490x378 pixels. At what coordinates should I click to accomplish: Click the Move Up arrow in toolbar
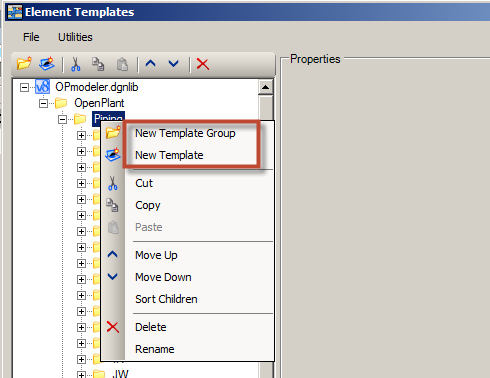pos(151,63)
